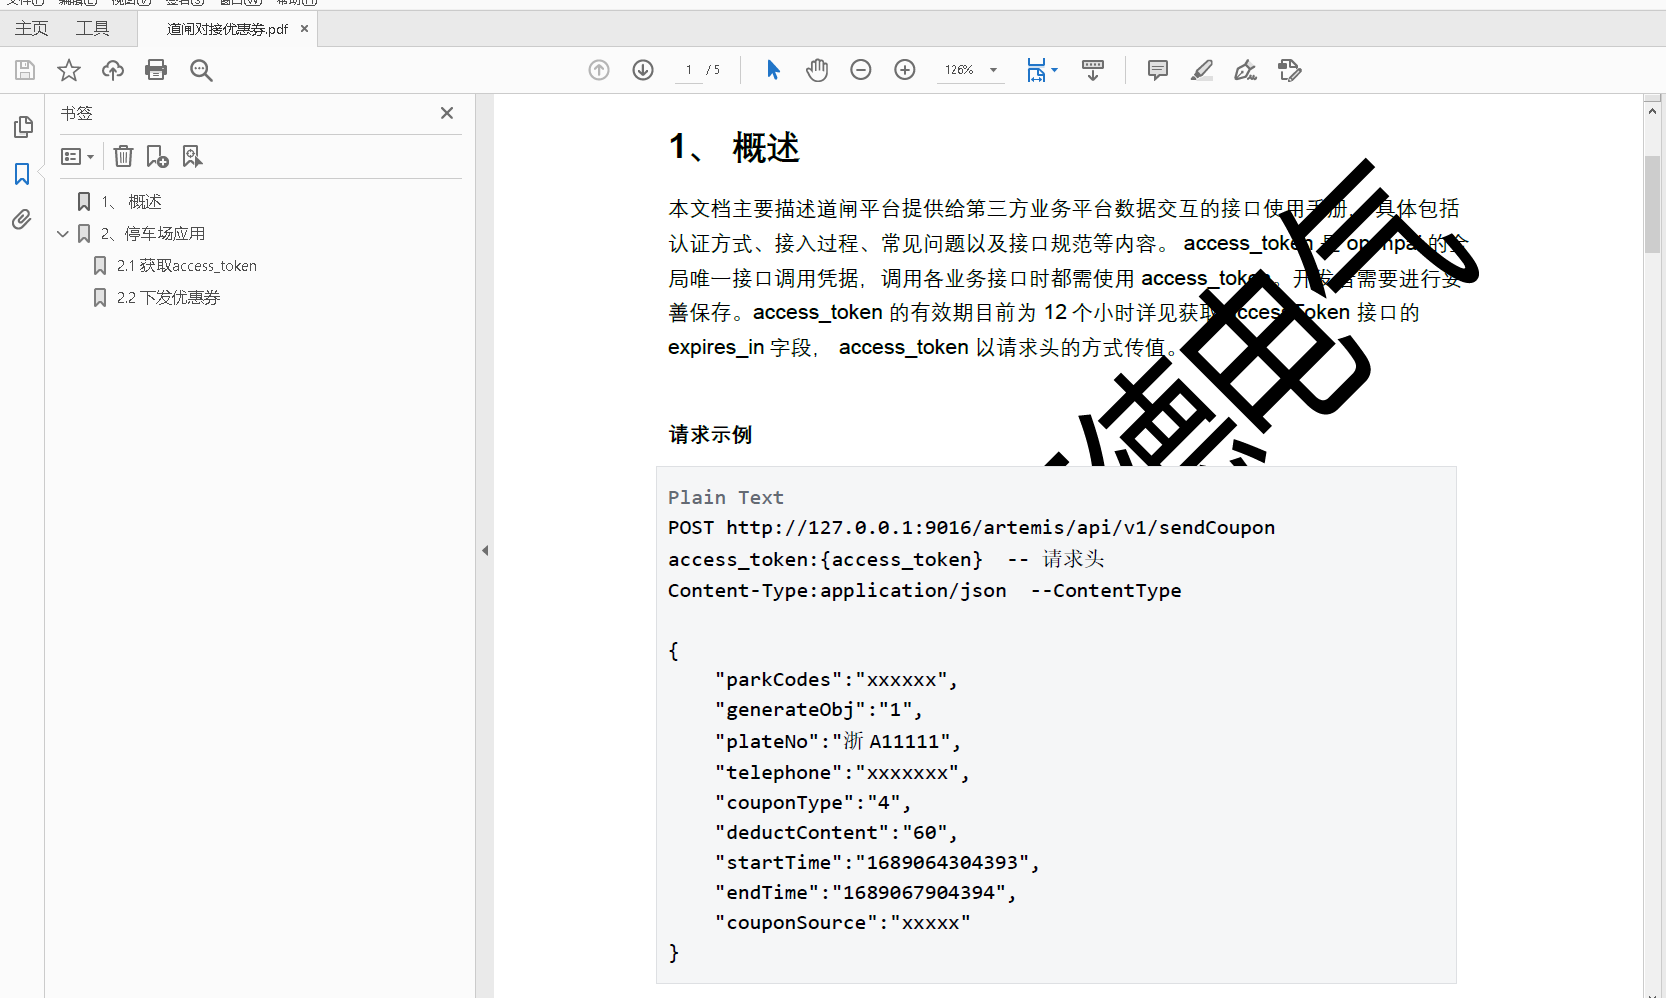Zoom in with the plus icon

tap(905, 70)
